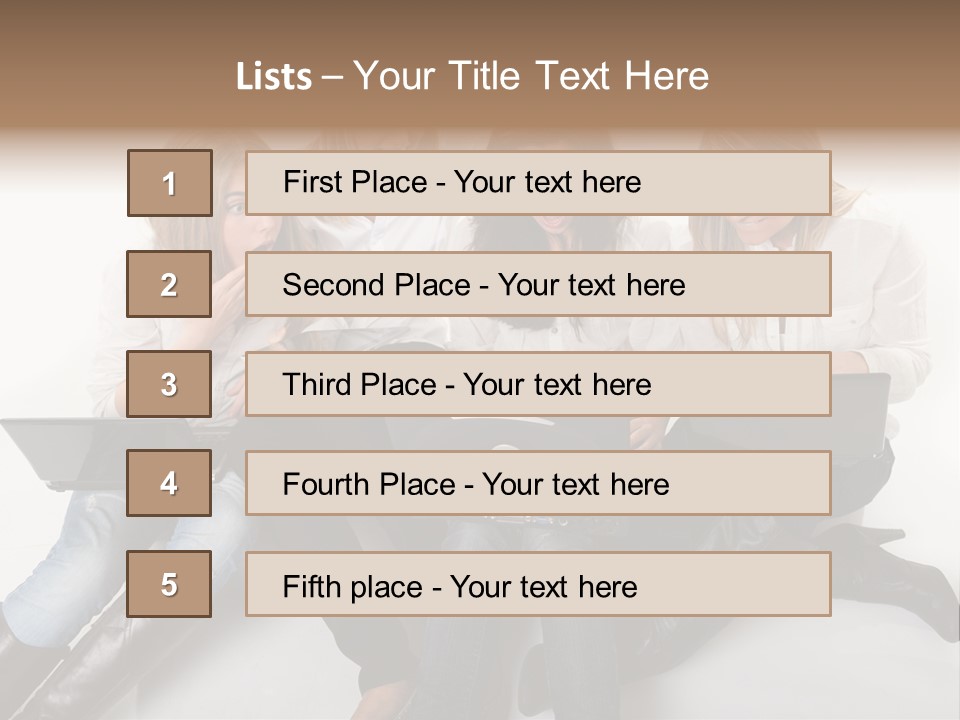This screenshot has width=960, height=720.
Task: Click the box labeled 3
Action: click(169, 384)
